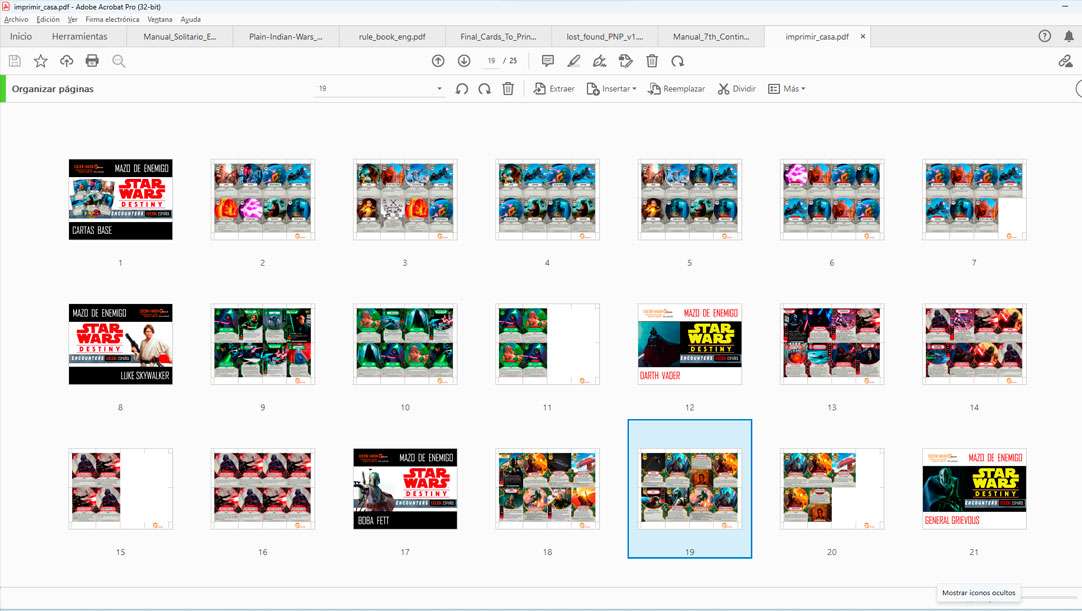Go to previous page with up arrow
This screenshot has width=1082, height=611.
tap(438, 61)
